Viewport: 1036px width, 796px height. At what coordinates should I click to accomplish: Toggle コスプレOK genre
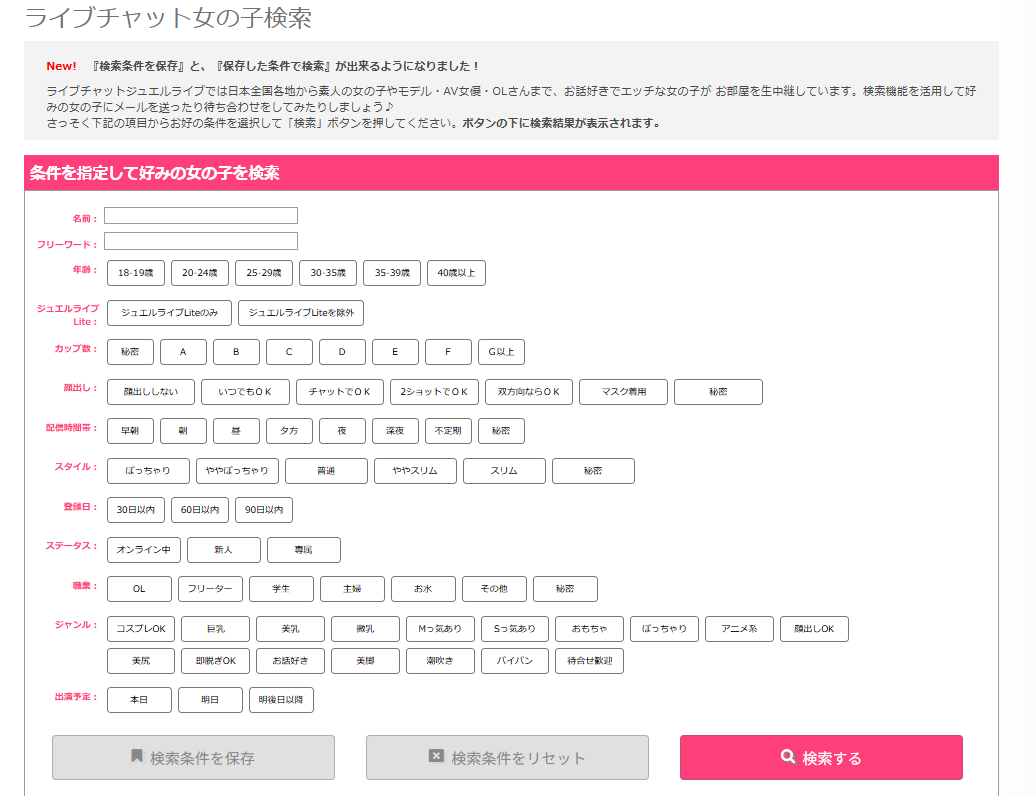coord(141,629)
